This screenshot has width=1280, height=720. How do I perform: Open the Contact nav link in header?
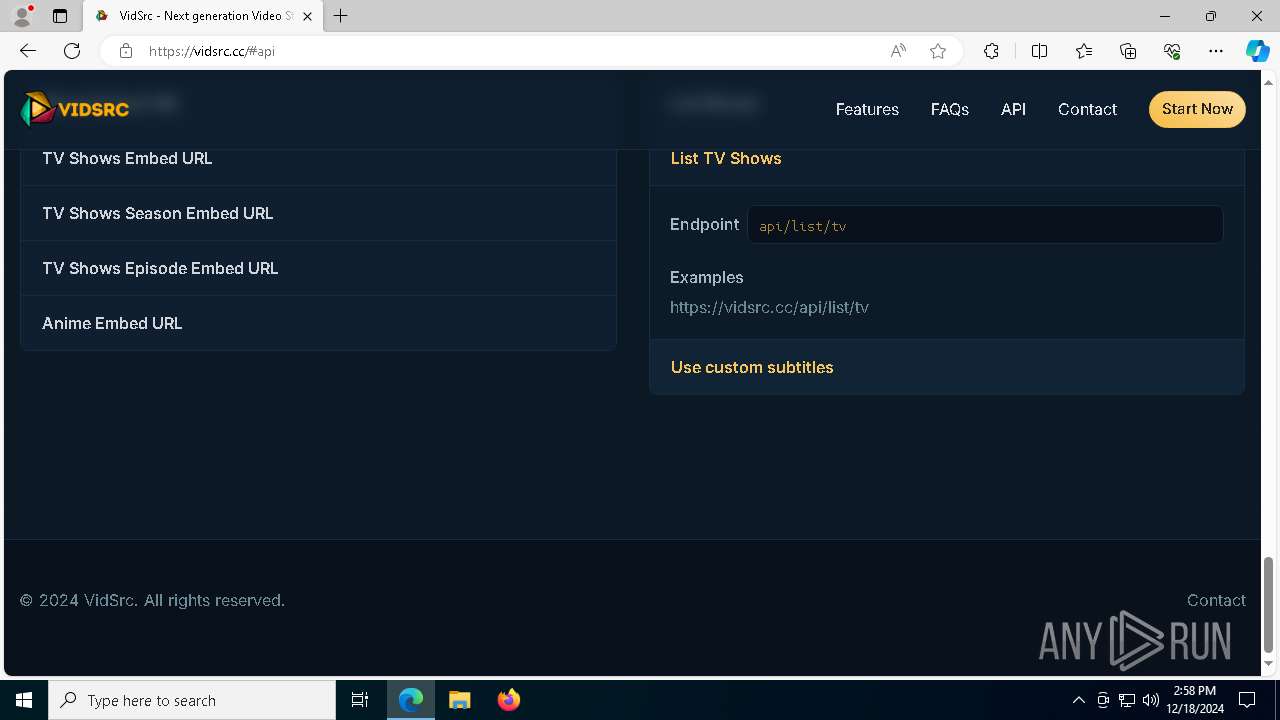1087,109
